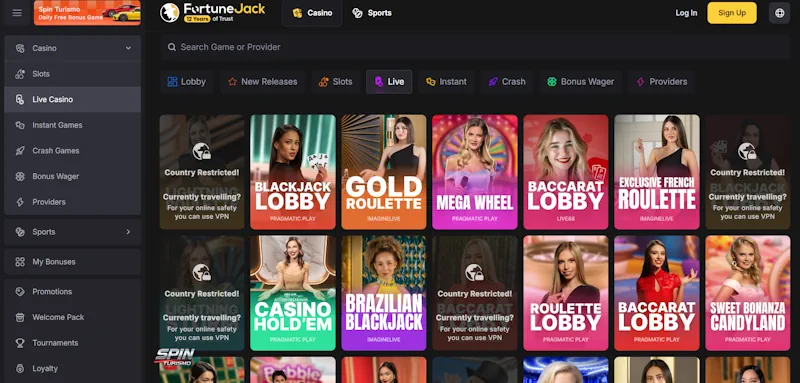Image resolution: width=800 pixels, height=383 pixels.
Task: Click the FortuneJack logo
Action: pos(212,13)
